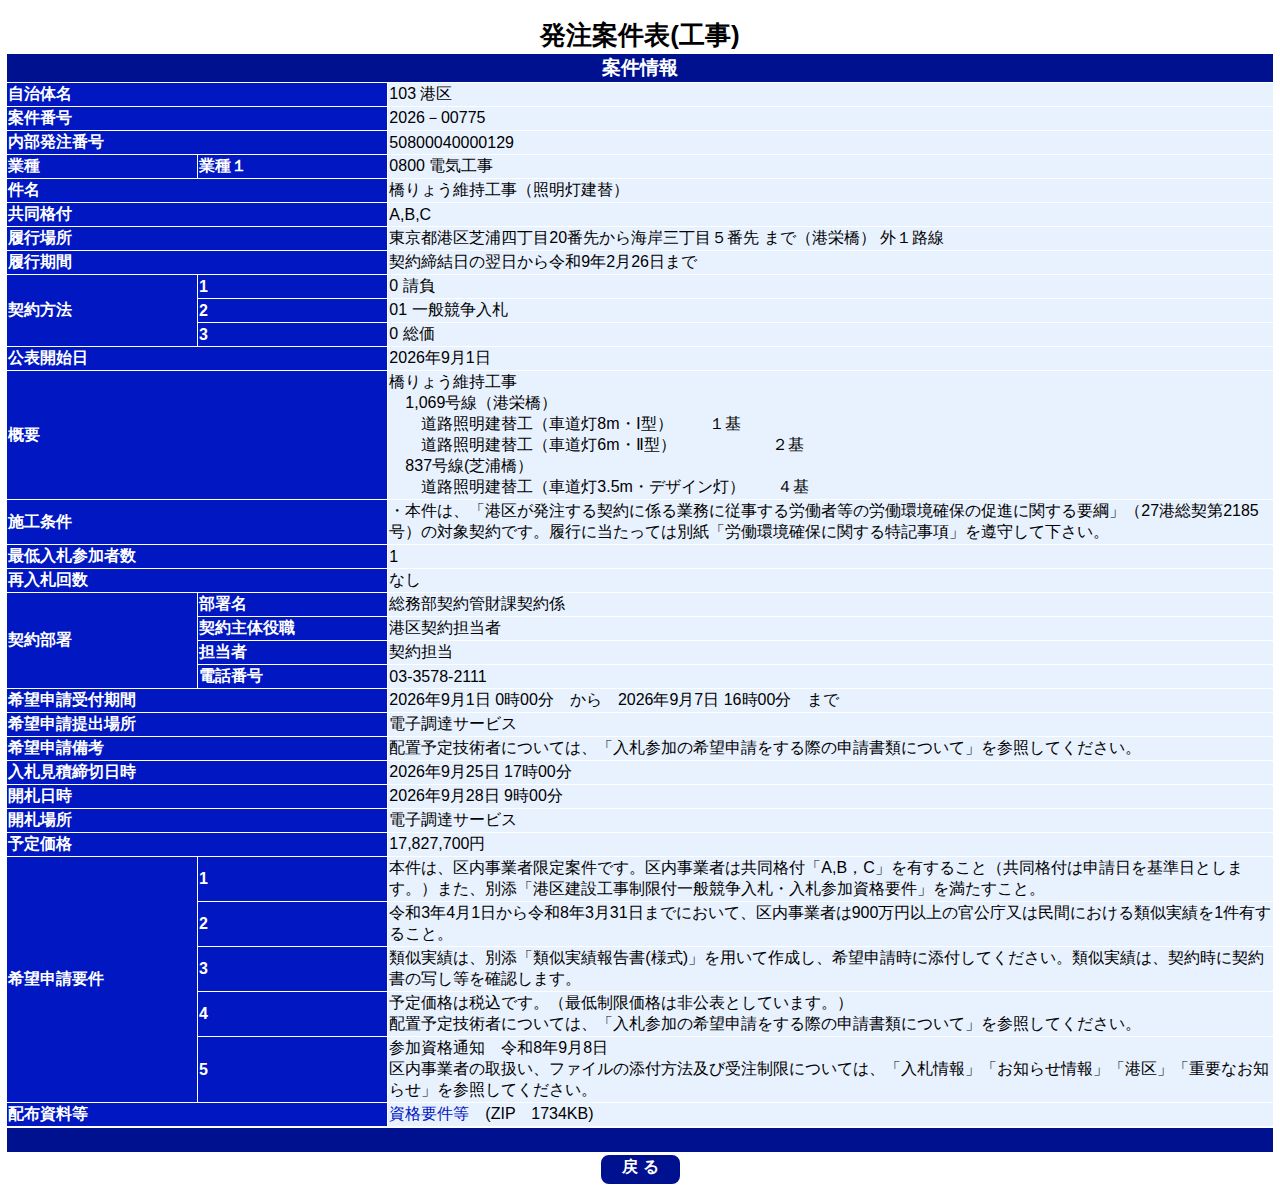Select the 共同格付 label cell
The width and height of the screenshot is (1280, 1186).
coord(196,214)
